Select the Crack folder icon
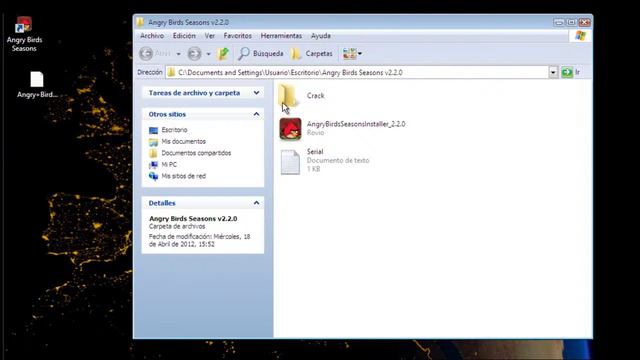 pos(289,96)
